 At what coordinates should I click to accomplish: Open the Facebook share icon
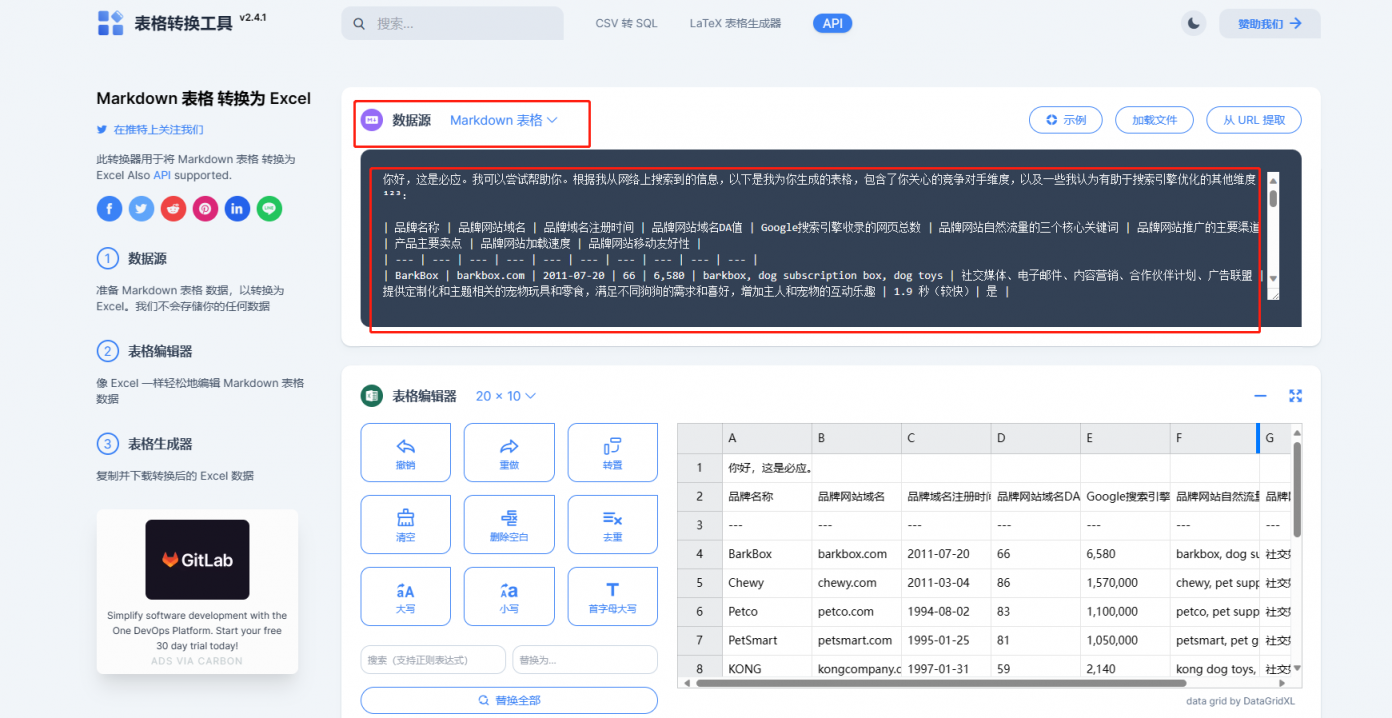(110, 208)
